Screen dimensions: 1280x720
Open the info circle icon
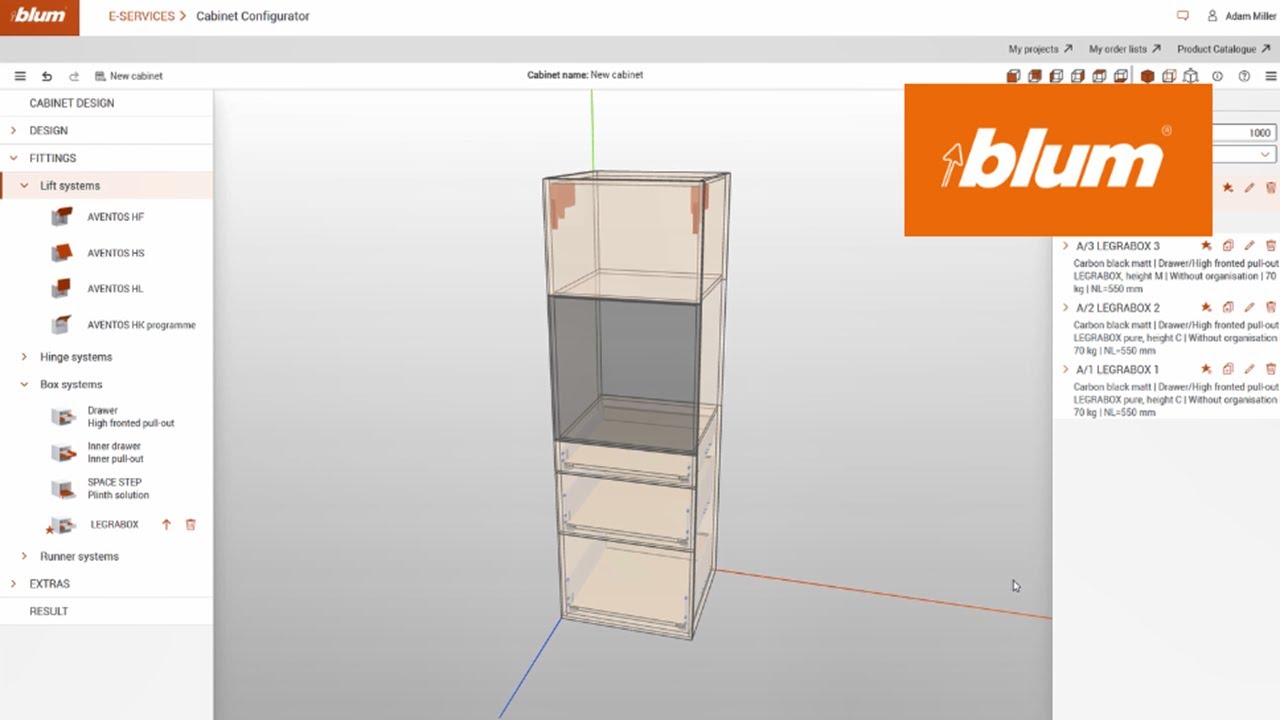1217,76
